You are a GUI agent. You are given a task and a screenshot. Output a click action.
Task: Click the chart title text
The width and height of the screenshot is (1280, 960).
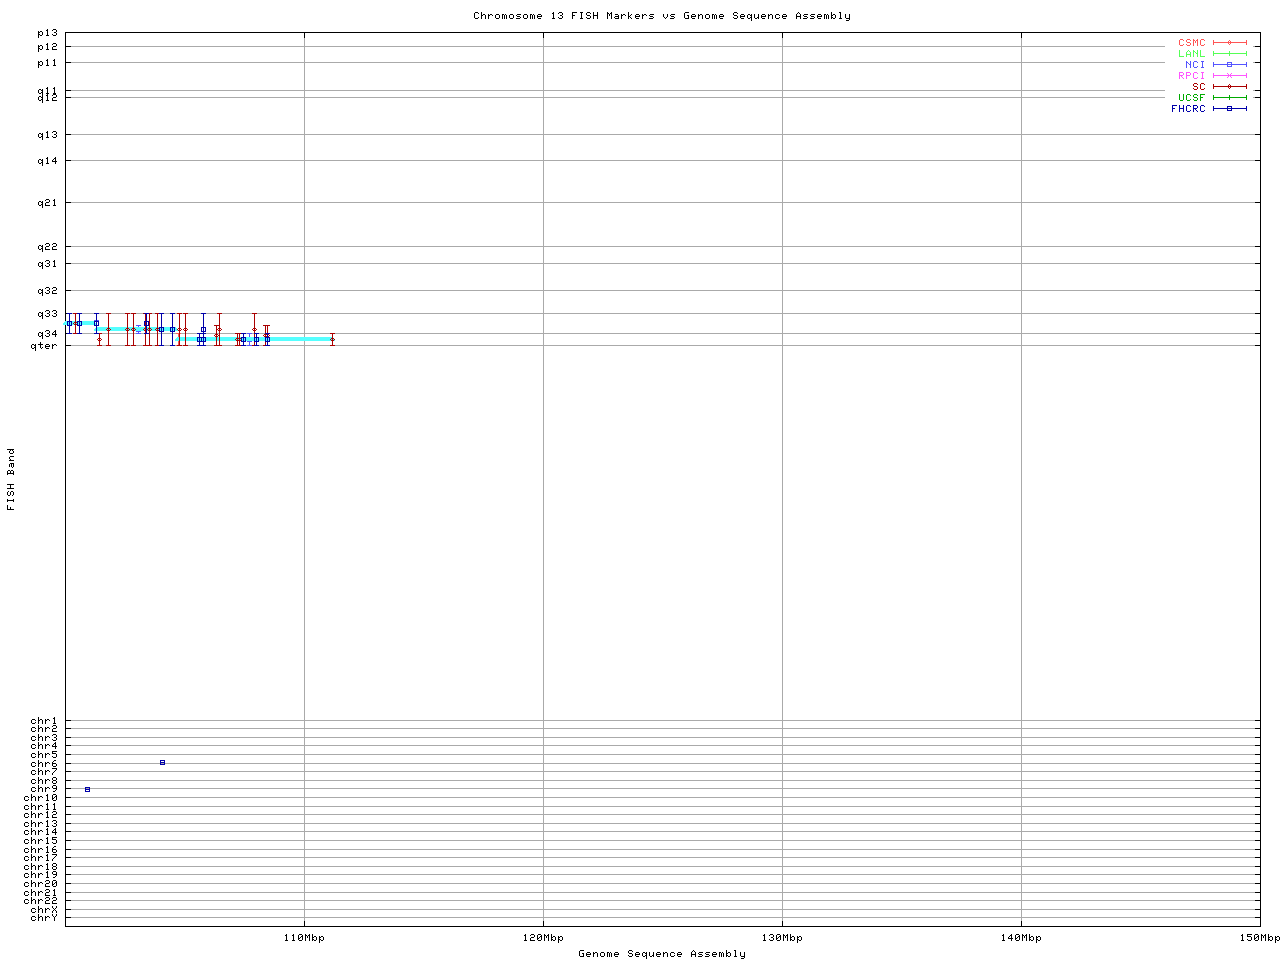(x=662, y=16)
